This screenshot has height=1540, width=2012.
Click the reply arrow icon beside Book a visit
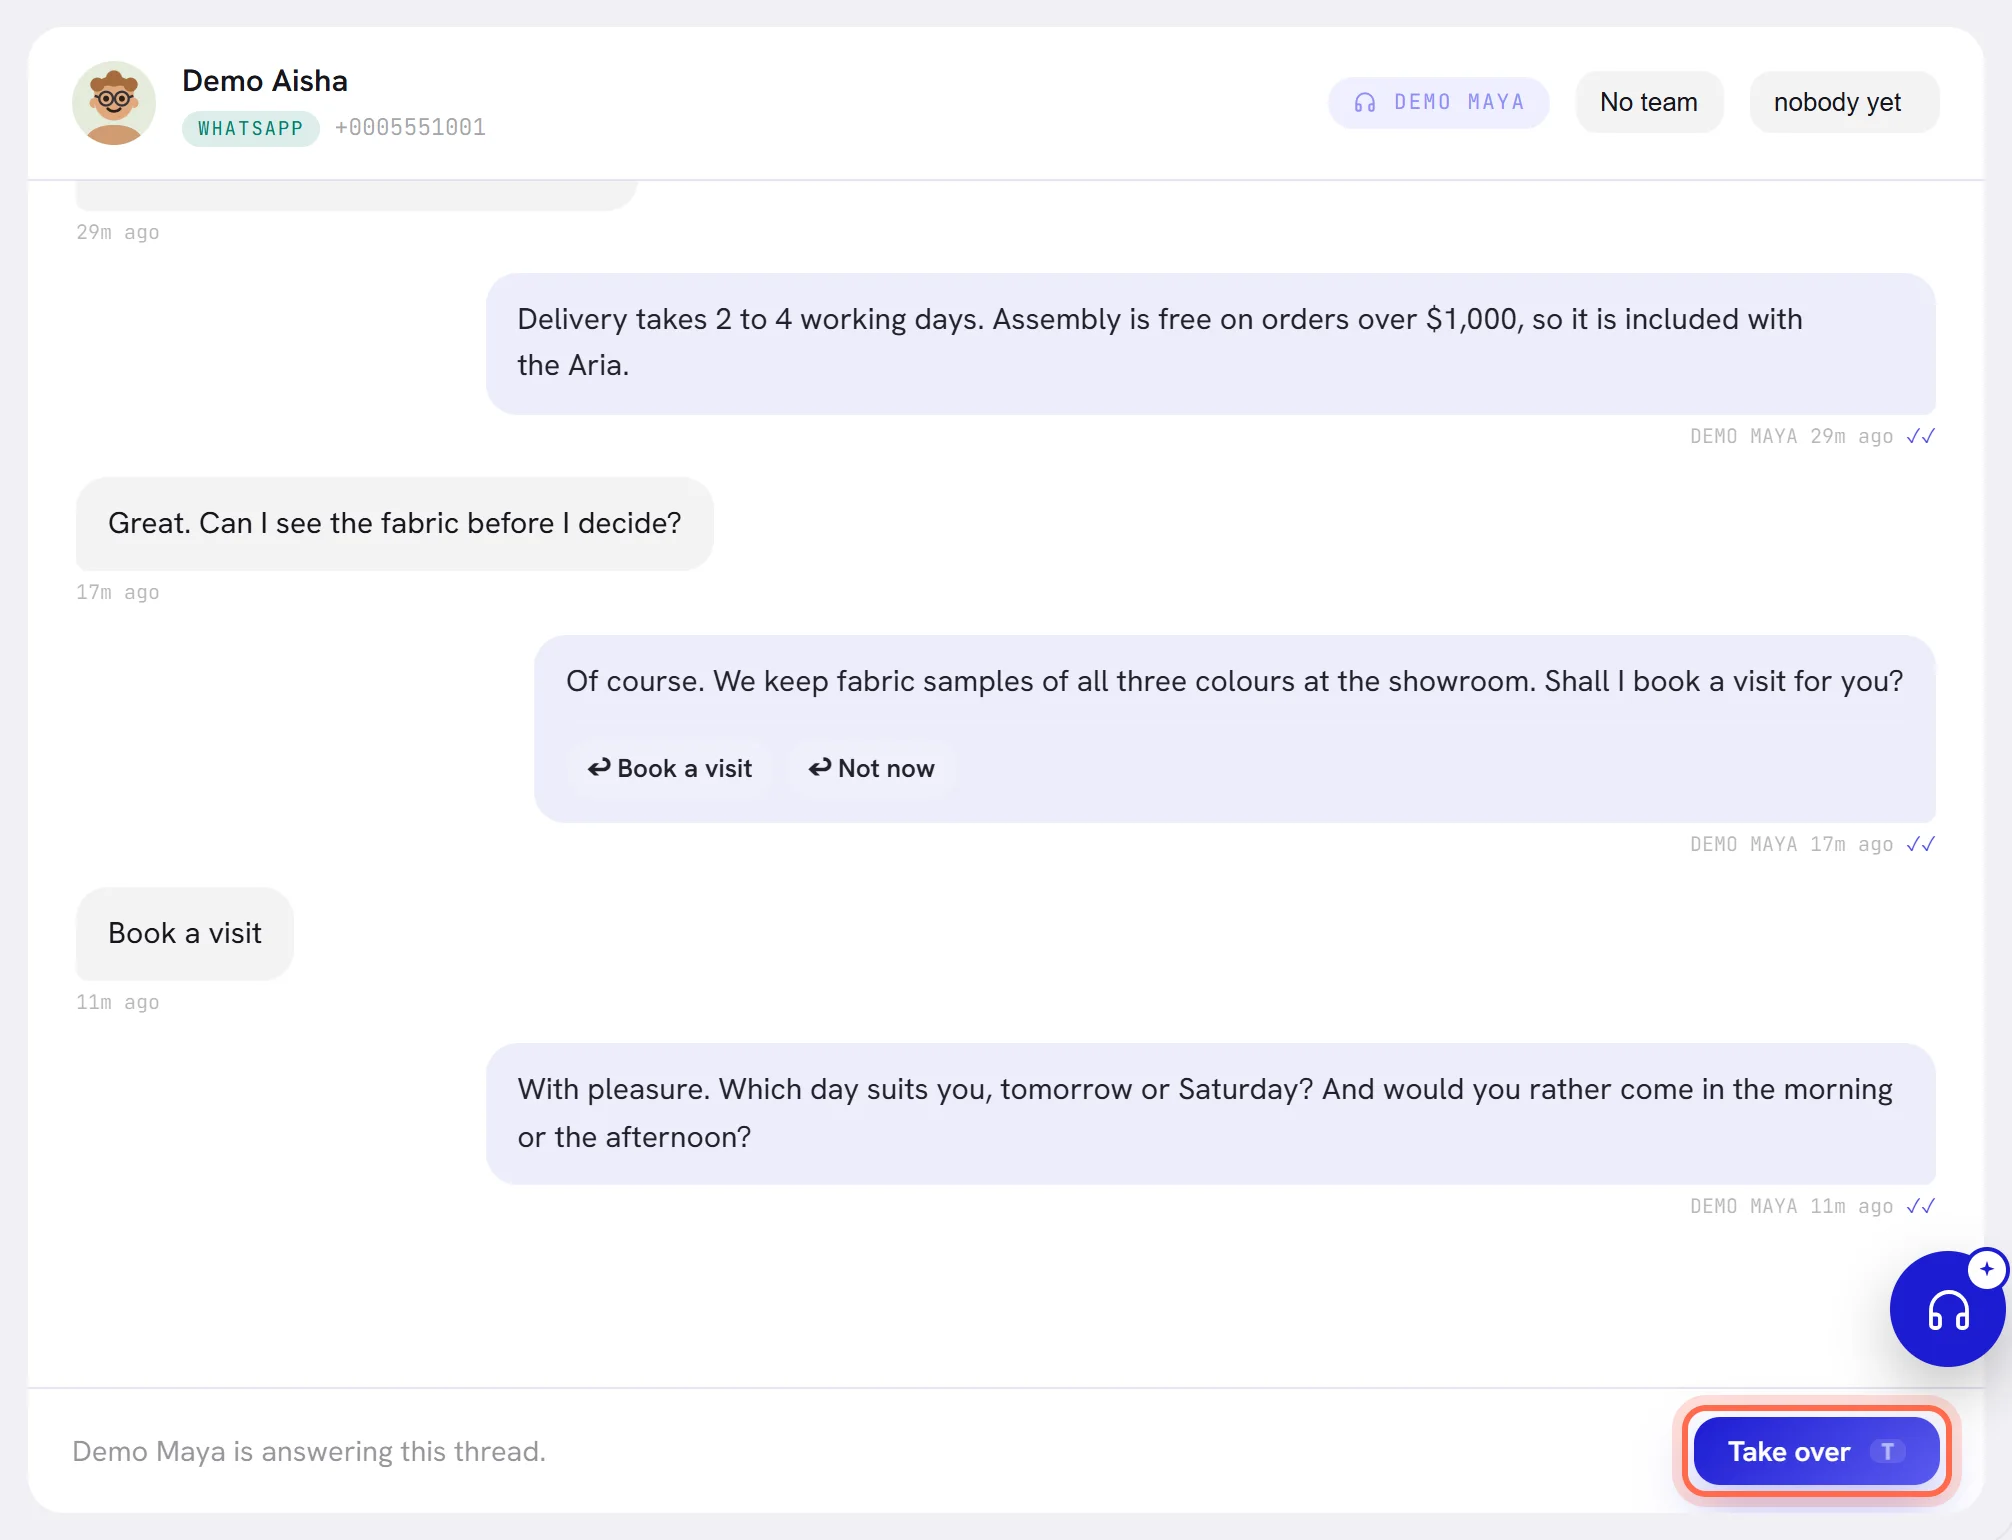(x=599, y=767)
